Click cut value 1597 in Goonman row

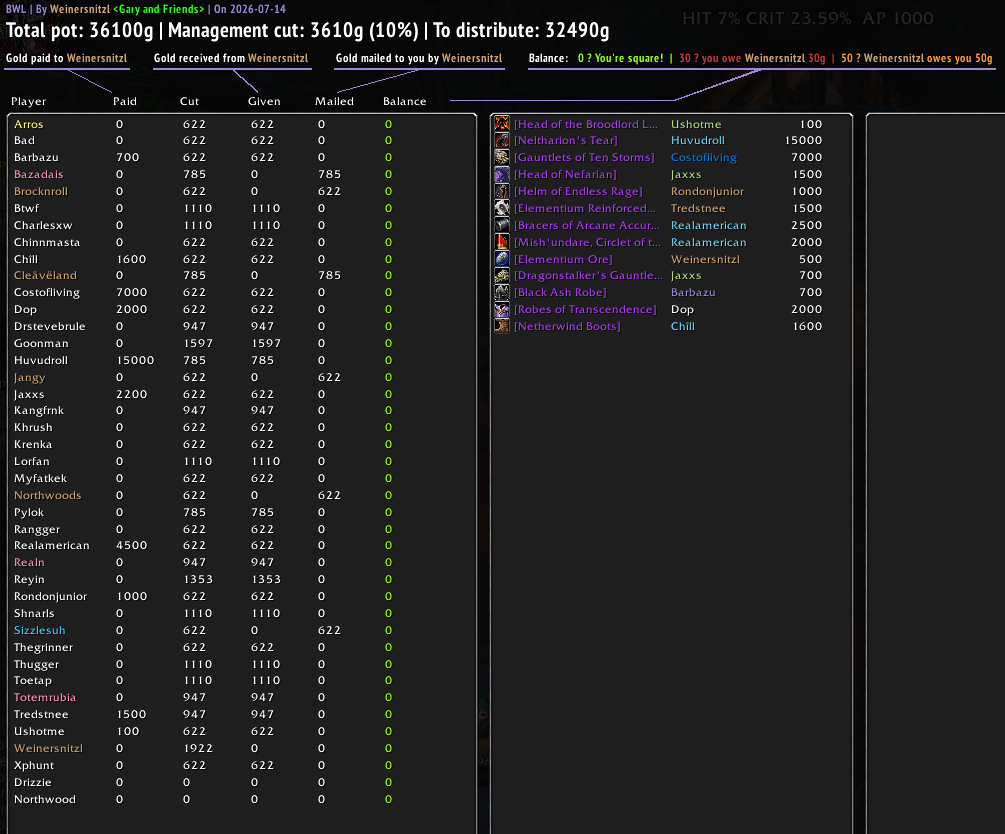(197, 343)
